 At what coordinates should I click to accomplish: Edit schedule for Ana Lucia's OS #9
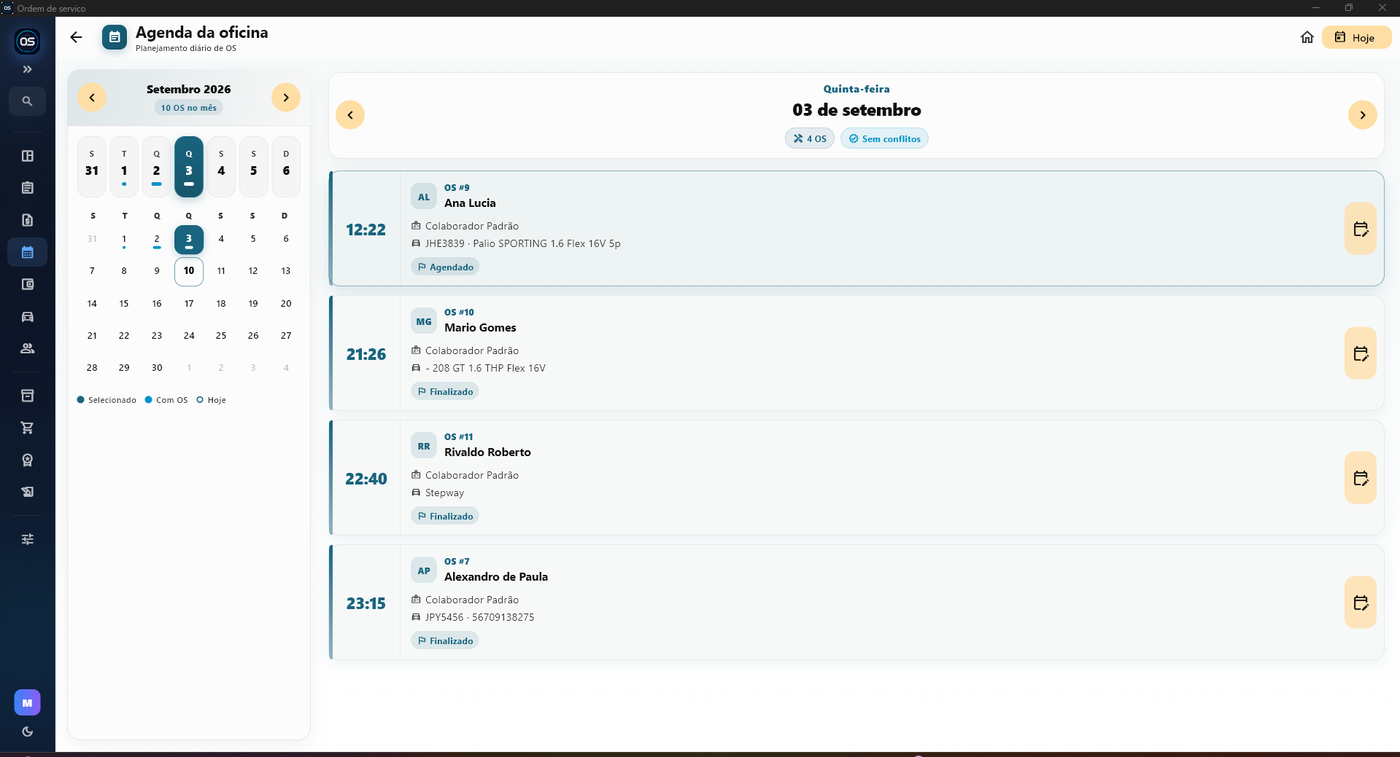1360,229
